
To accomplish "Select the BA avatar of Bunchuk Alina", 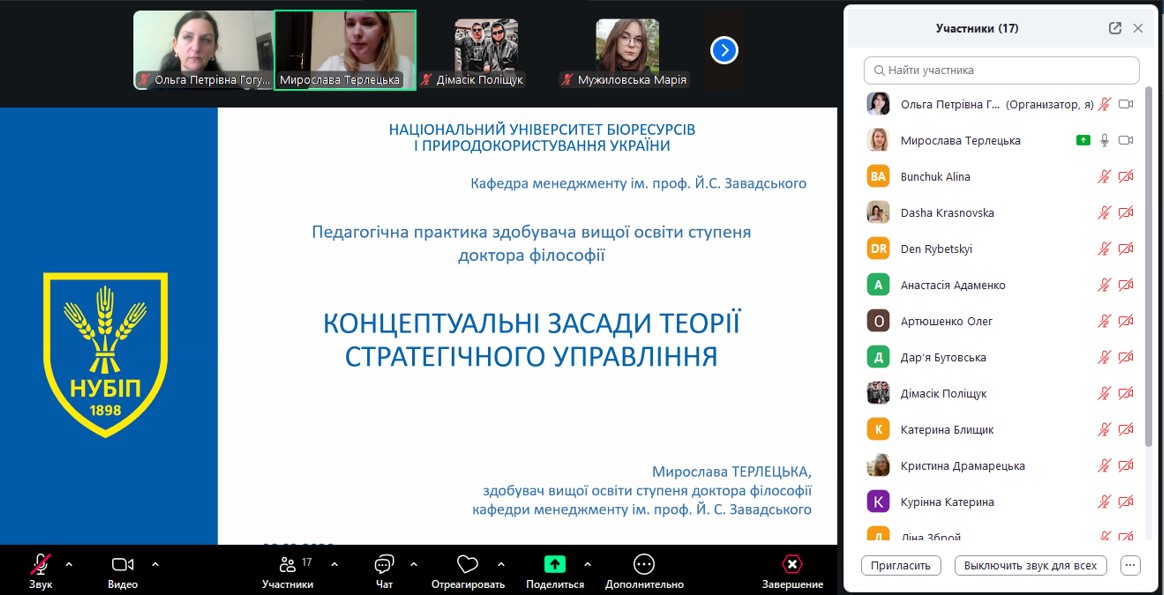I will tap(878, 177).
